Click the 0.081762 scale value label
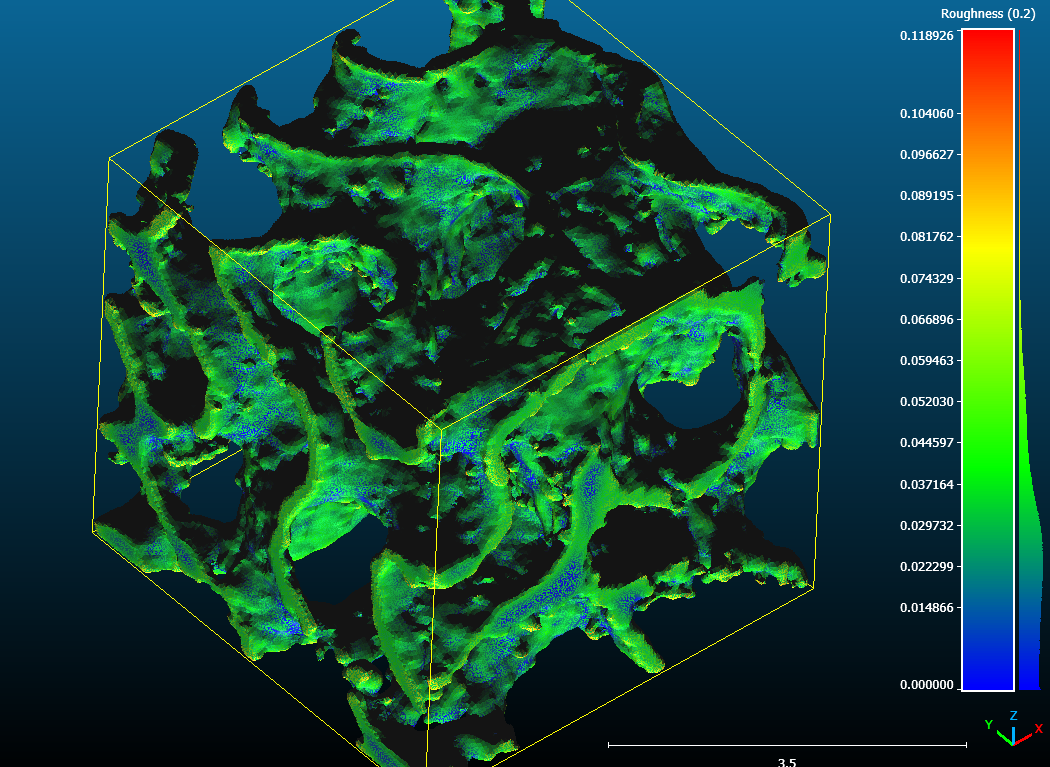The height and width of the screenshot is (767, 1050). coord(926,237)
